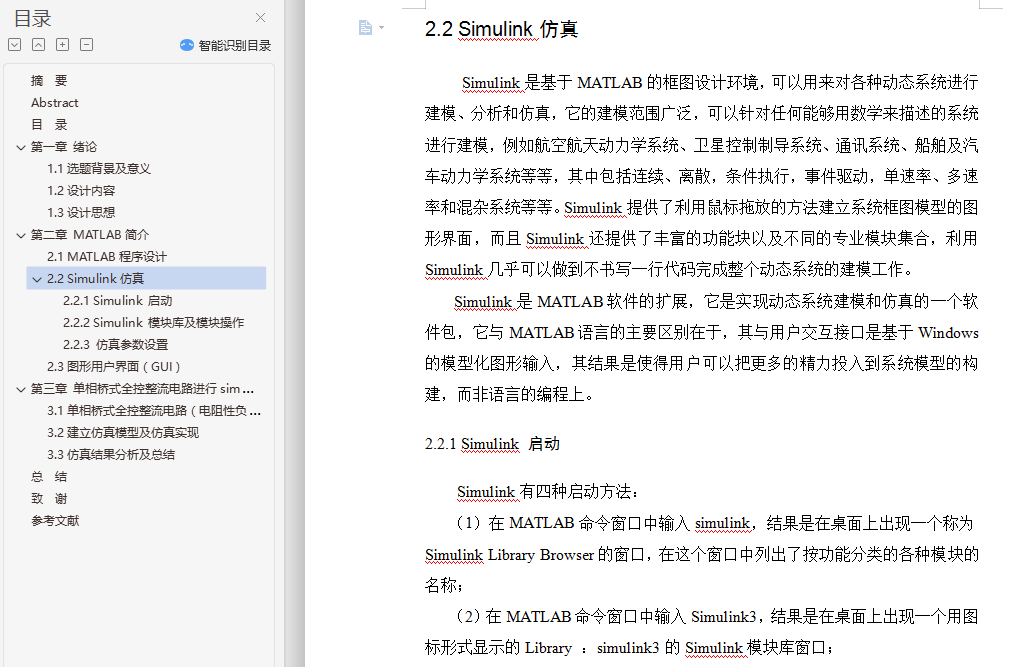
Task: Jump to 2.2.2 Simulink 模块库及模块操作
Action: point(153,322)
